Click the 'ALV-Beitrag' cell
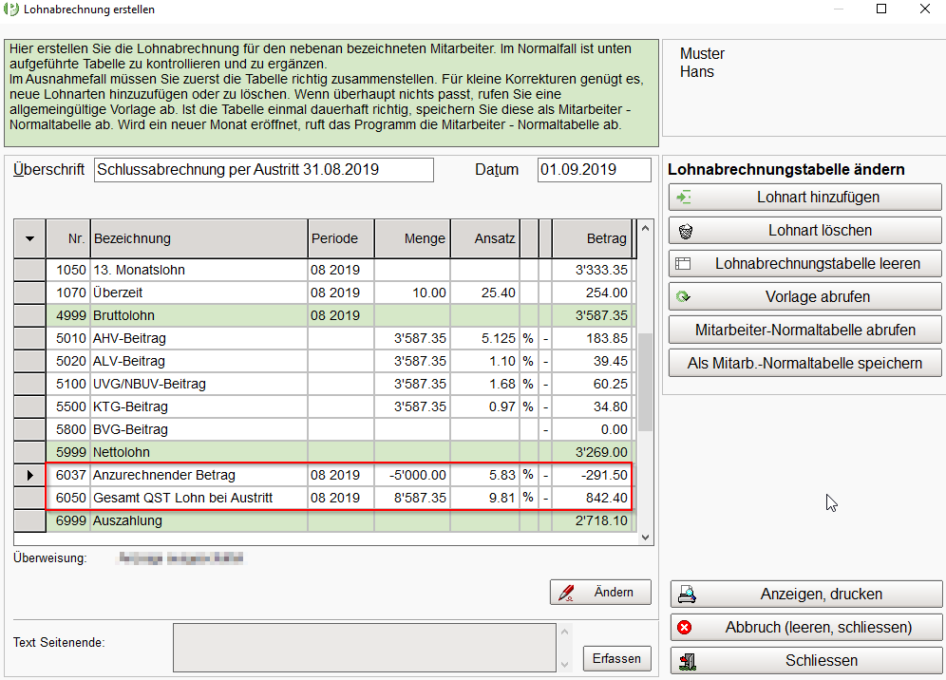 click(x=199, y=361)
